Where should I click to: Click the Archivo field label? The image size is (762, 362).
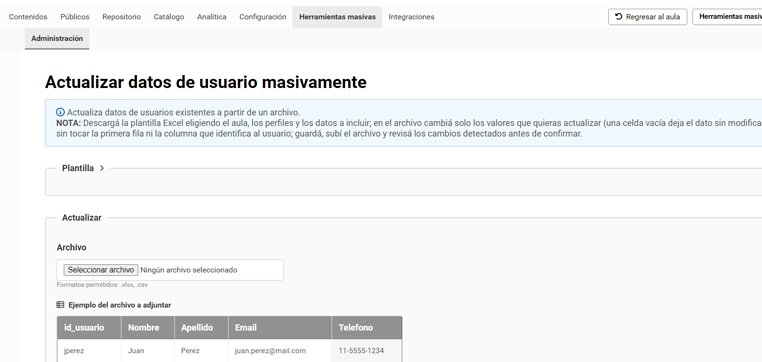71,247
